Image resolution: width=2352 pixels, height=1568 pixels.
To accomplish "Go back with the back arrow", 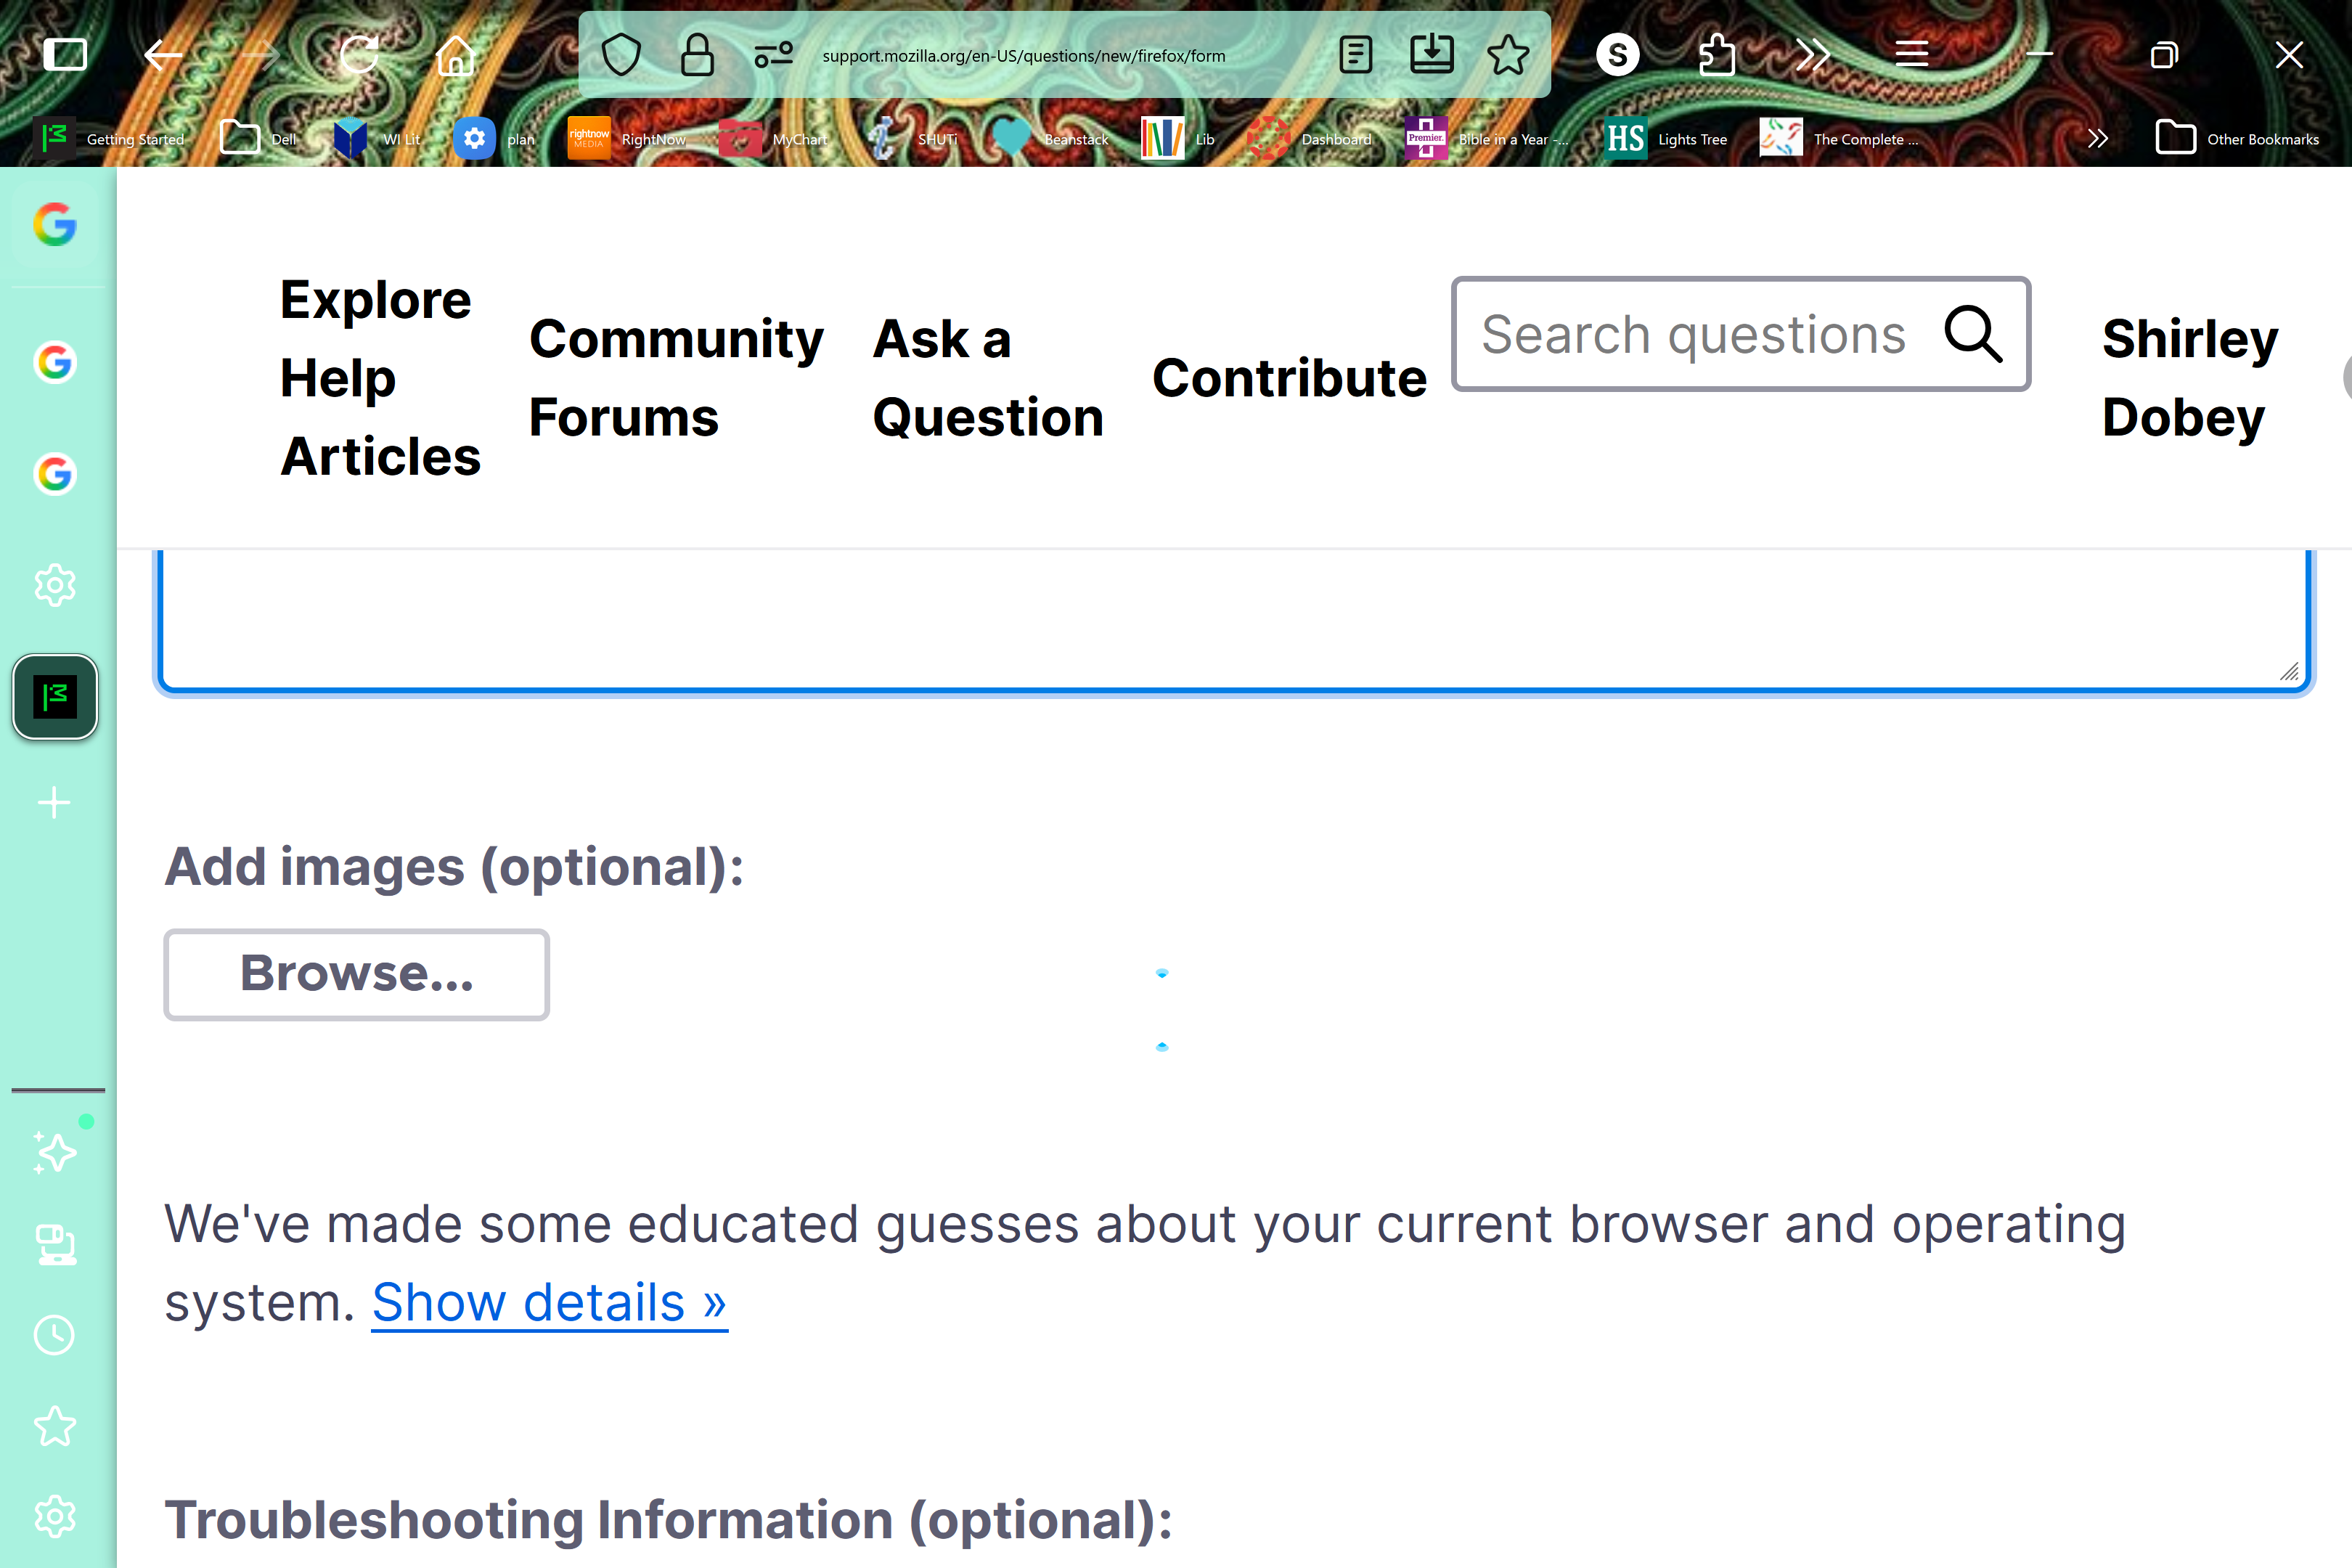I will (x=163, y=55).
